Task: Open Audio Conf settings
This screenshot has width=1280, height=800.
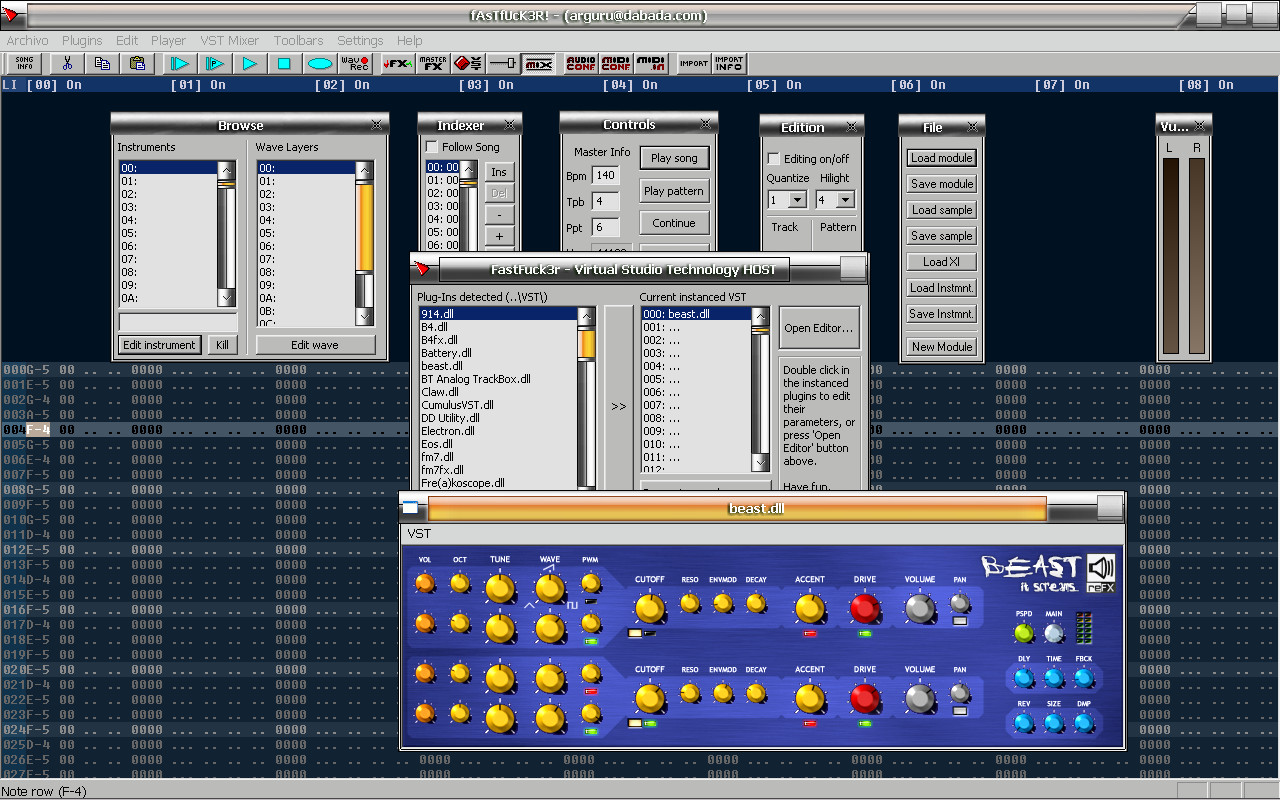Action: pyautogui.click(x=581, y=63)
